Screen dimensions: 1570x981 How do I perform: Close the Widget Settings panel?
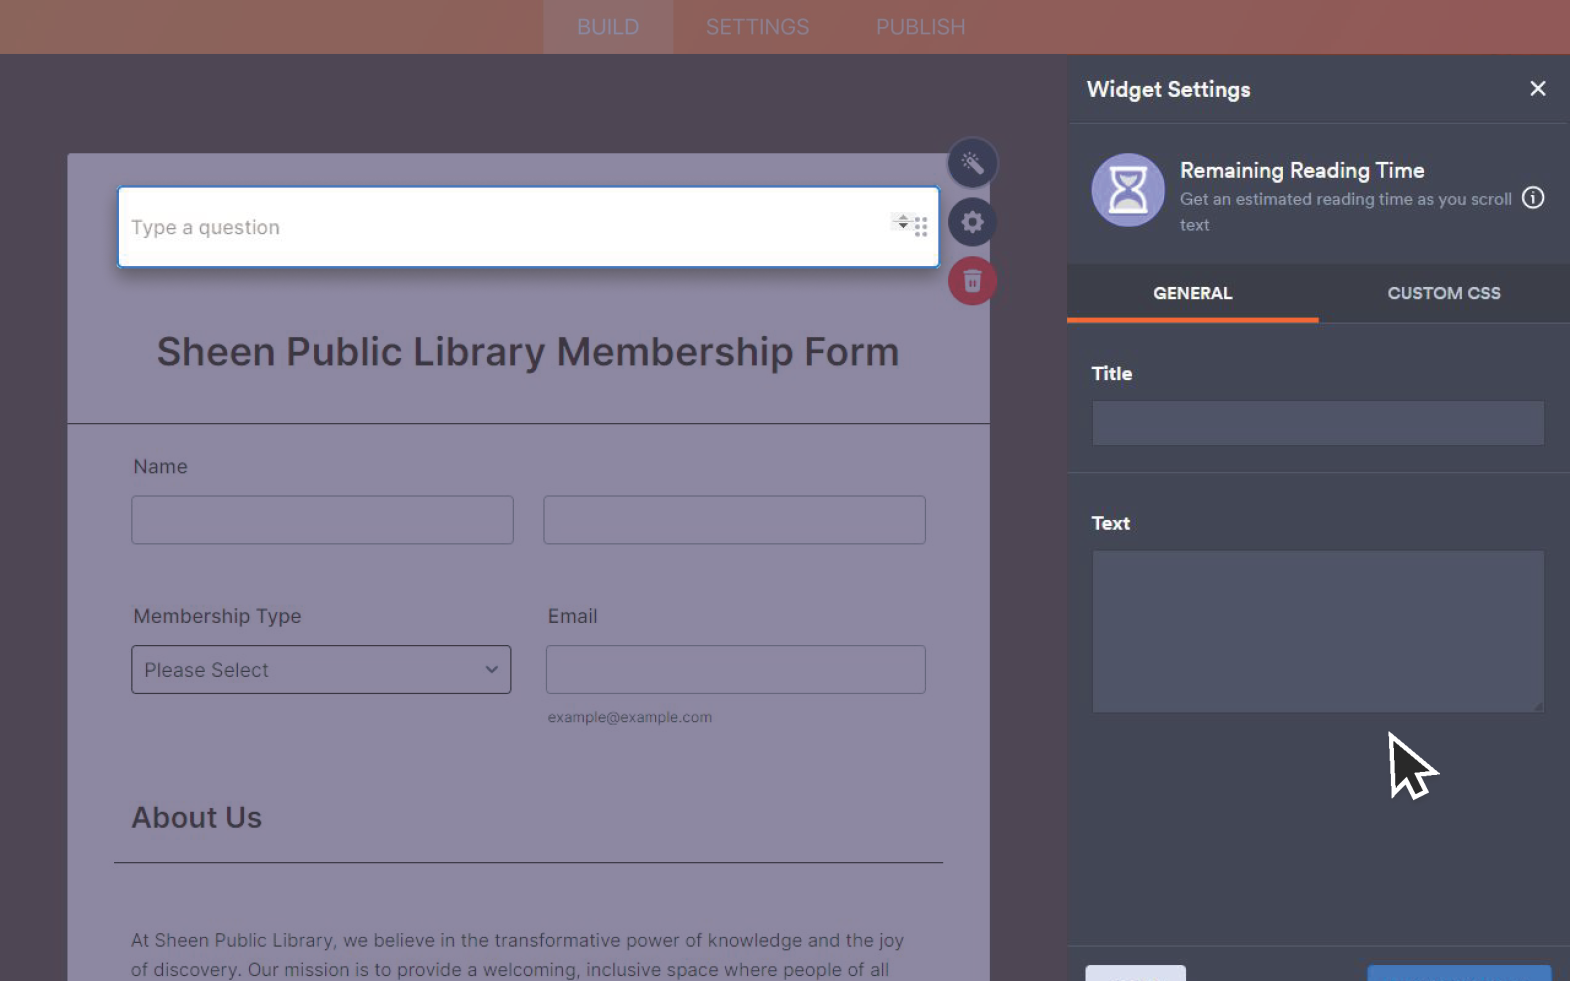(x=1537, y=89)
